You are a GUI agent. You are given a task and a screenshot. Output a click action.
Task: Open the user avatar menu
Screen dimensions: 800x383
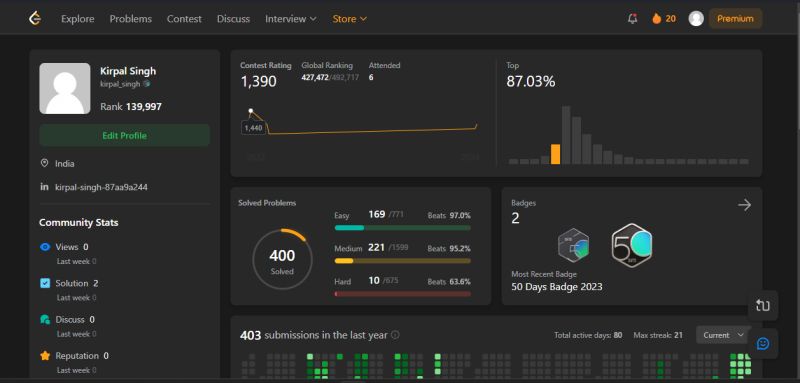click(696, 19)
